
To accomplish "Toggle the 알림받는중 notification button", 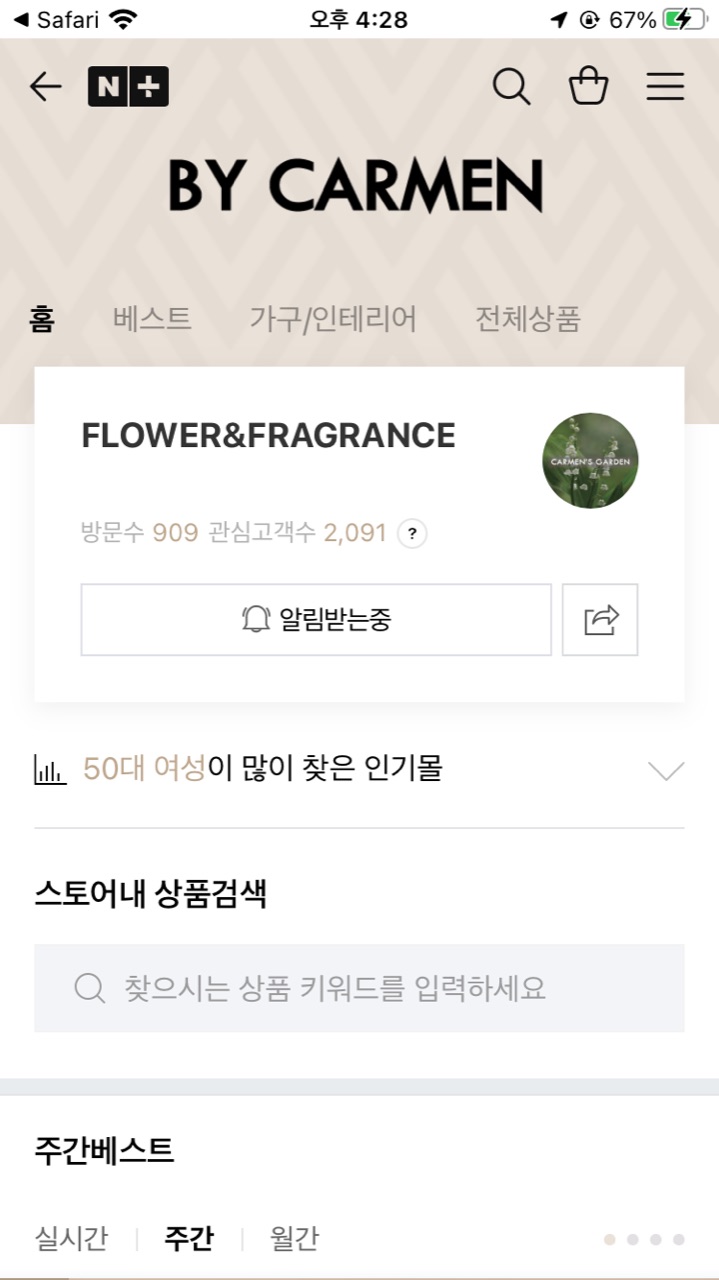I will point(316,620).
